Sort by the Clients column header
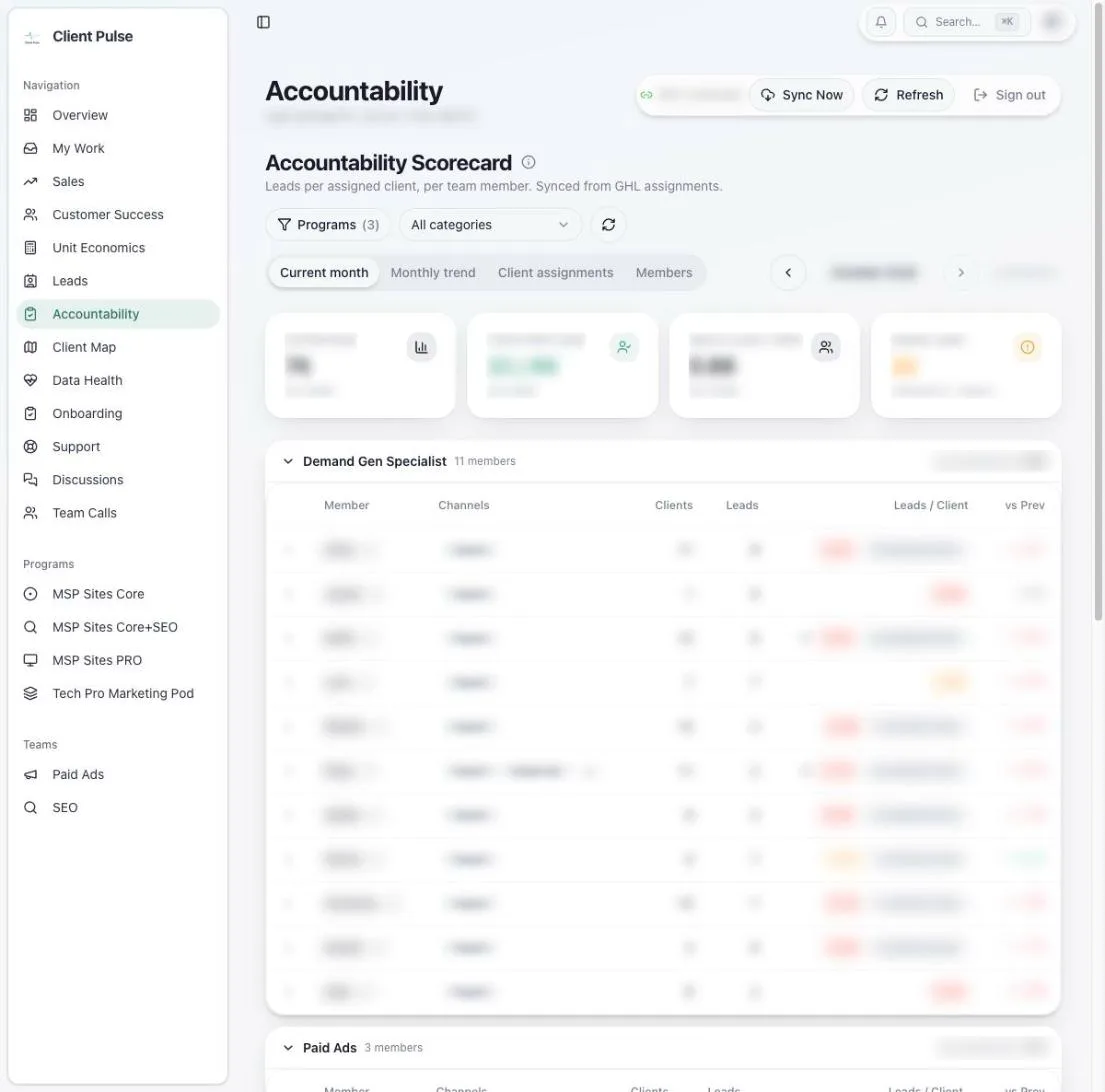 pos(674,505)
